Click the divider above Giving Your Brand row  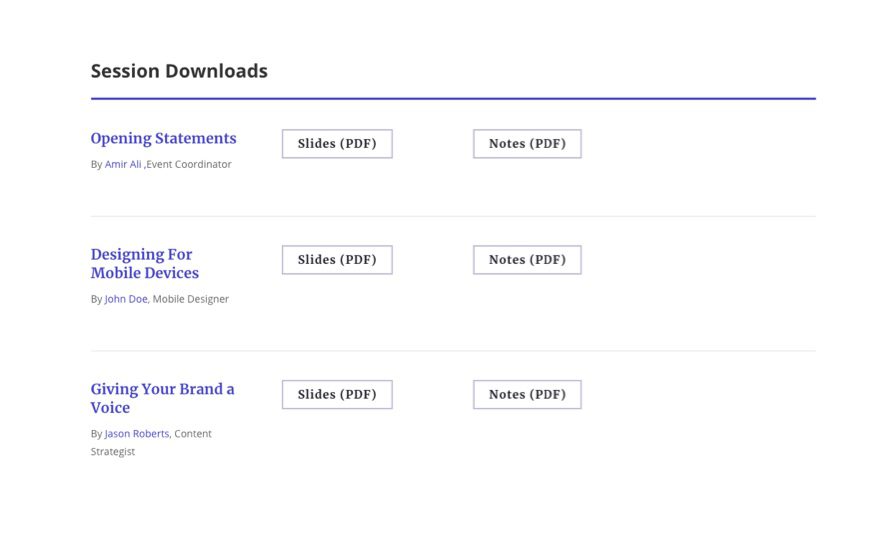coord(453,351)
